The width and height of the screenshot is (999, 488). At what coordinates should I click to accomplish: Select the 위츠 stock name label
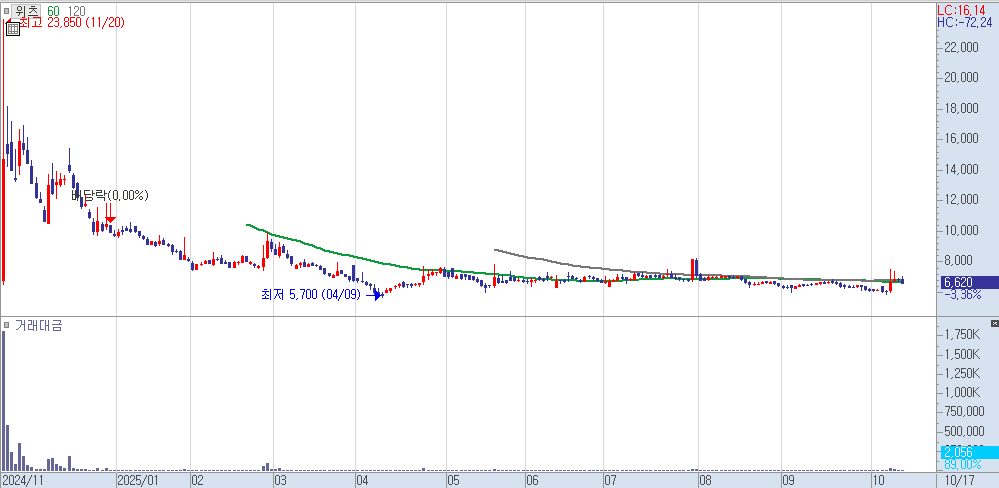pyautogui.click(x=26, y=10)
